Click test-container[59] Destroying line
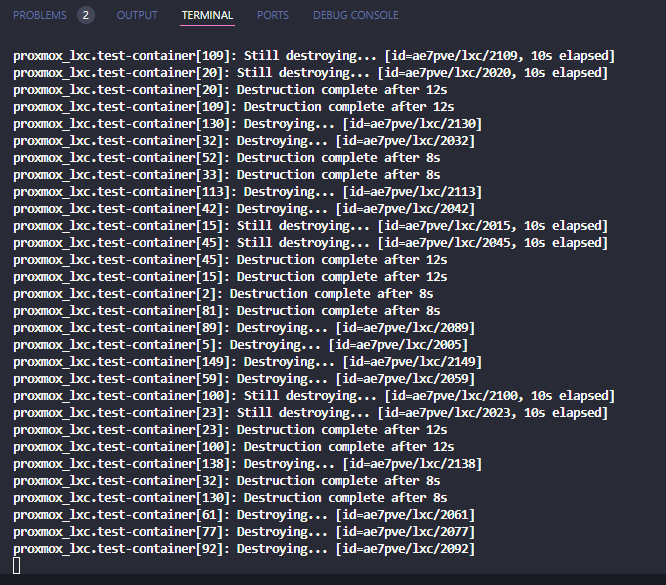666x585 pixels. 244,379
